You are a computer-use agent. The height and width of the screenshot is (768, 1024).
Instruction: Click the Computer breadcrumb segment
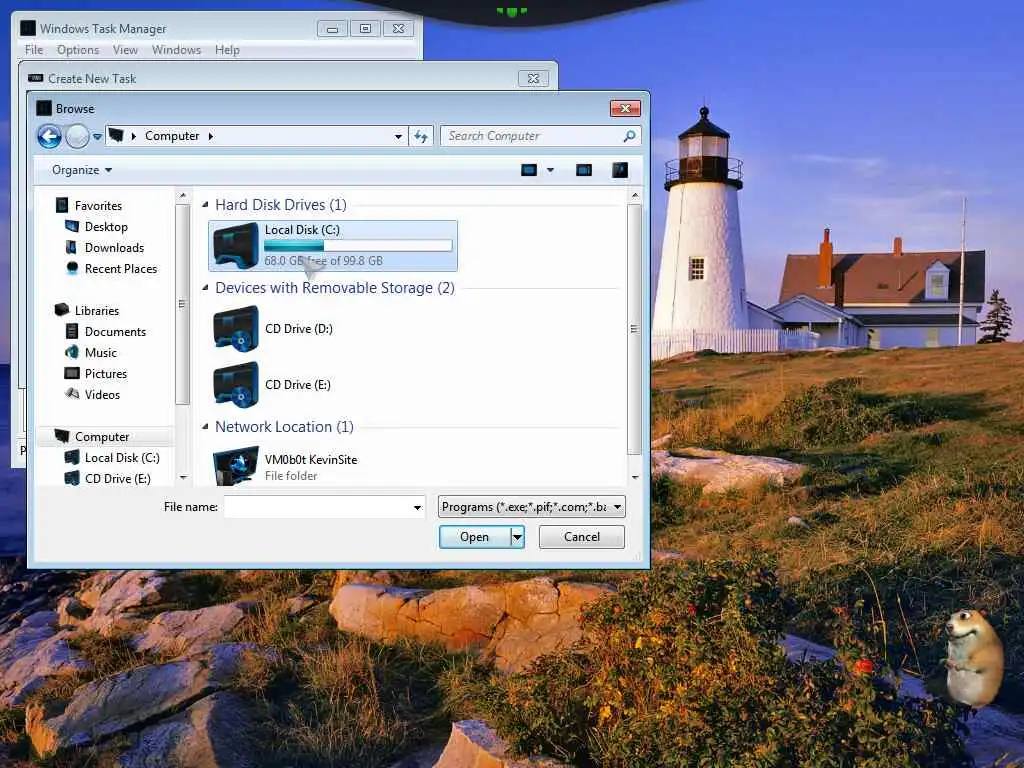click(x=172, y=136)
